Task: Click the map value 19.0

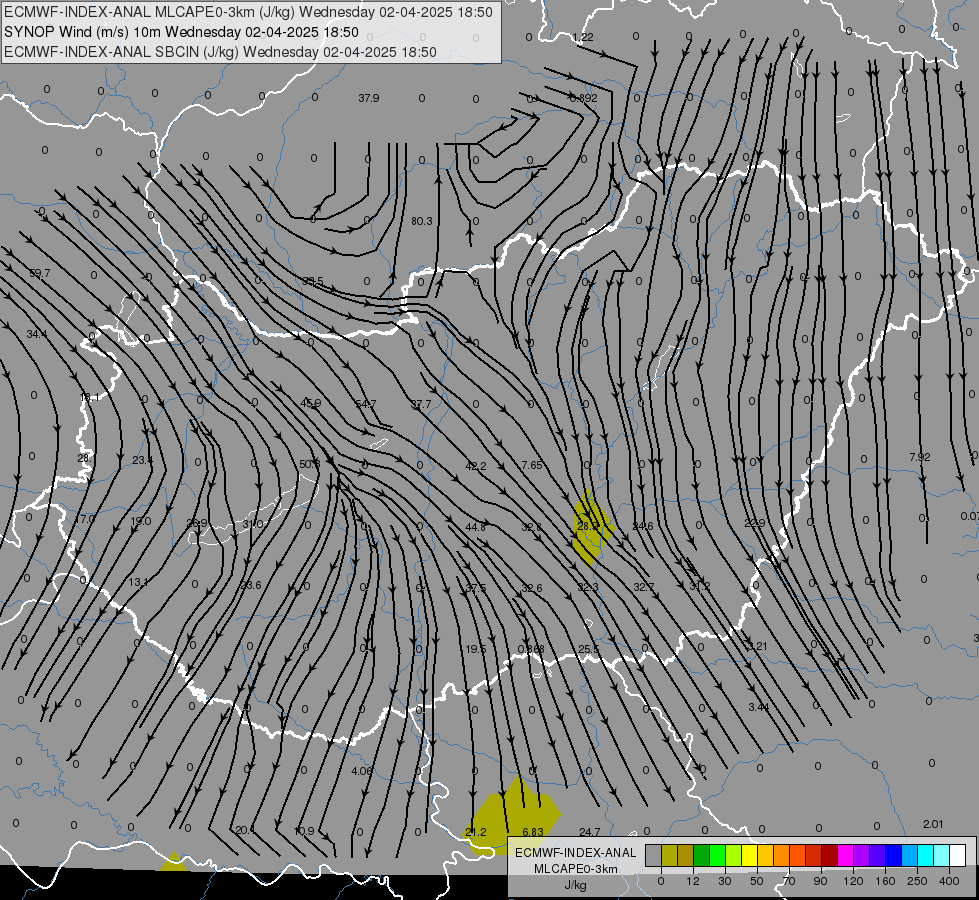Action: point(140,521)
